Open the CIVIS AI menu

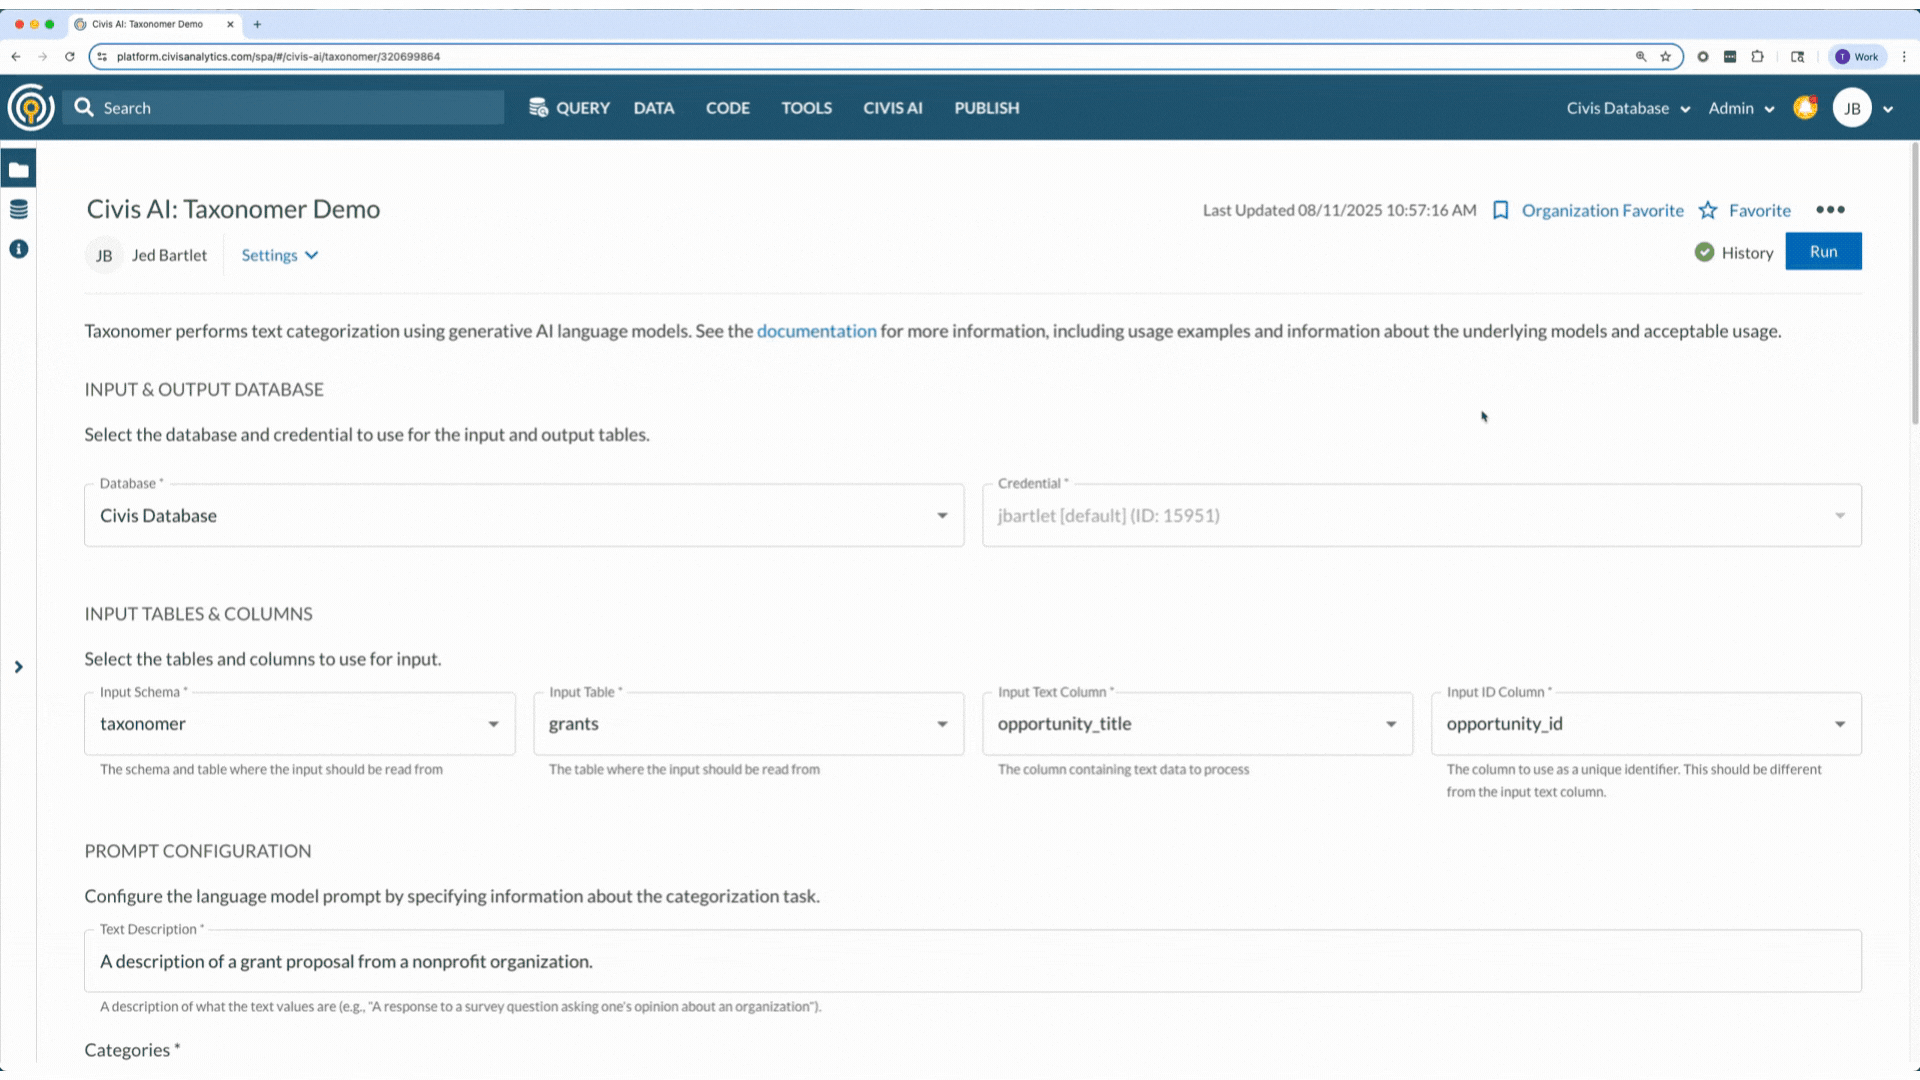click(x=893, y=108)
